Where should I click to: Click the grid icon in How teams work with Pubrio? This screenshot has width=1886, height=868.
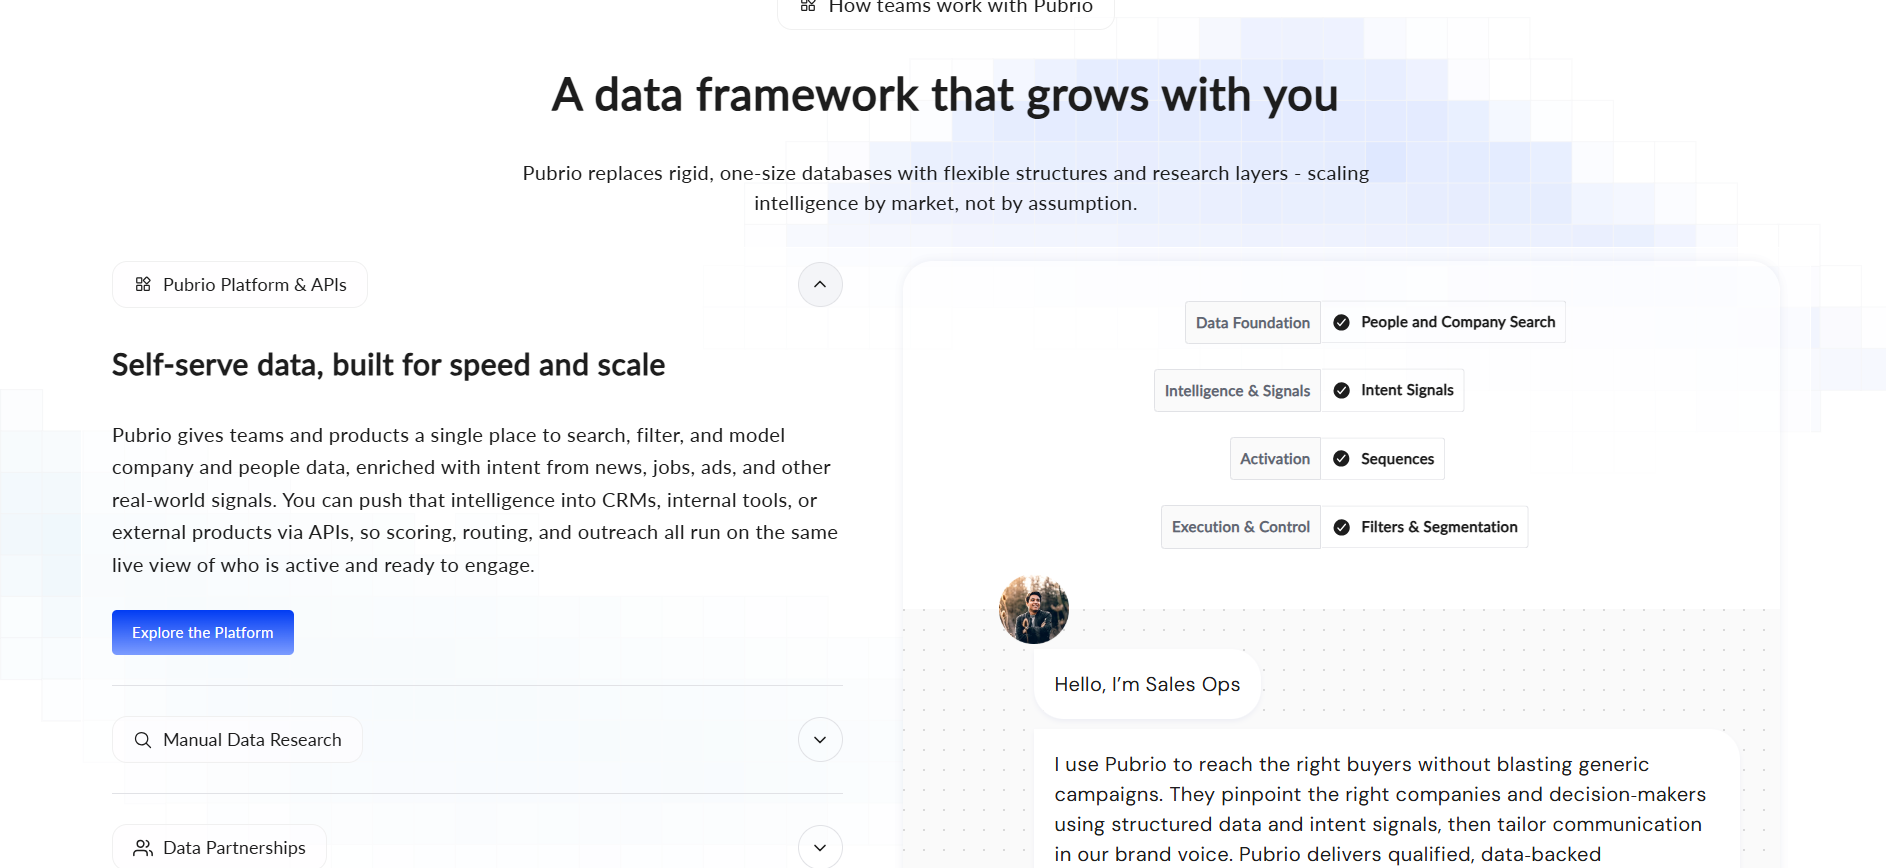(x=808, y=6)
